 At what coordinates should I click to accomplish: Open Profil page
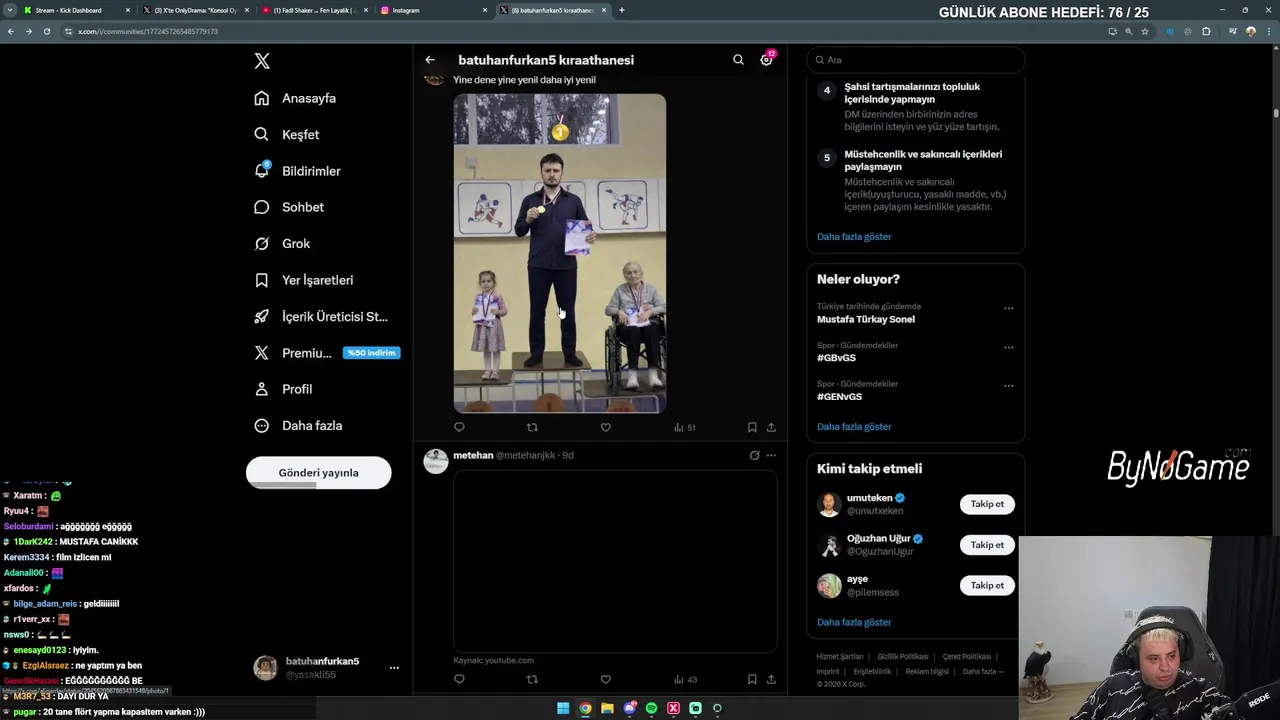(283, 389)
